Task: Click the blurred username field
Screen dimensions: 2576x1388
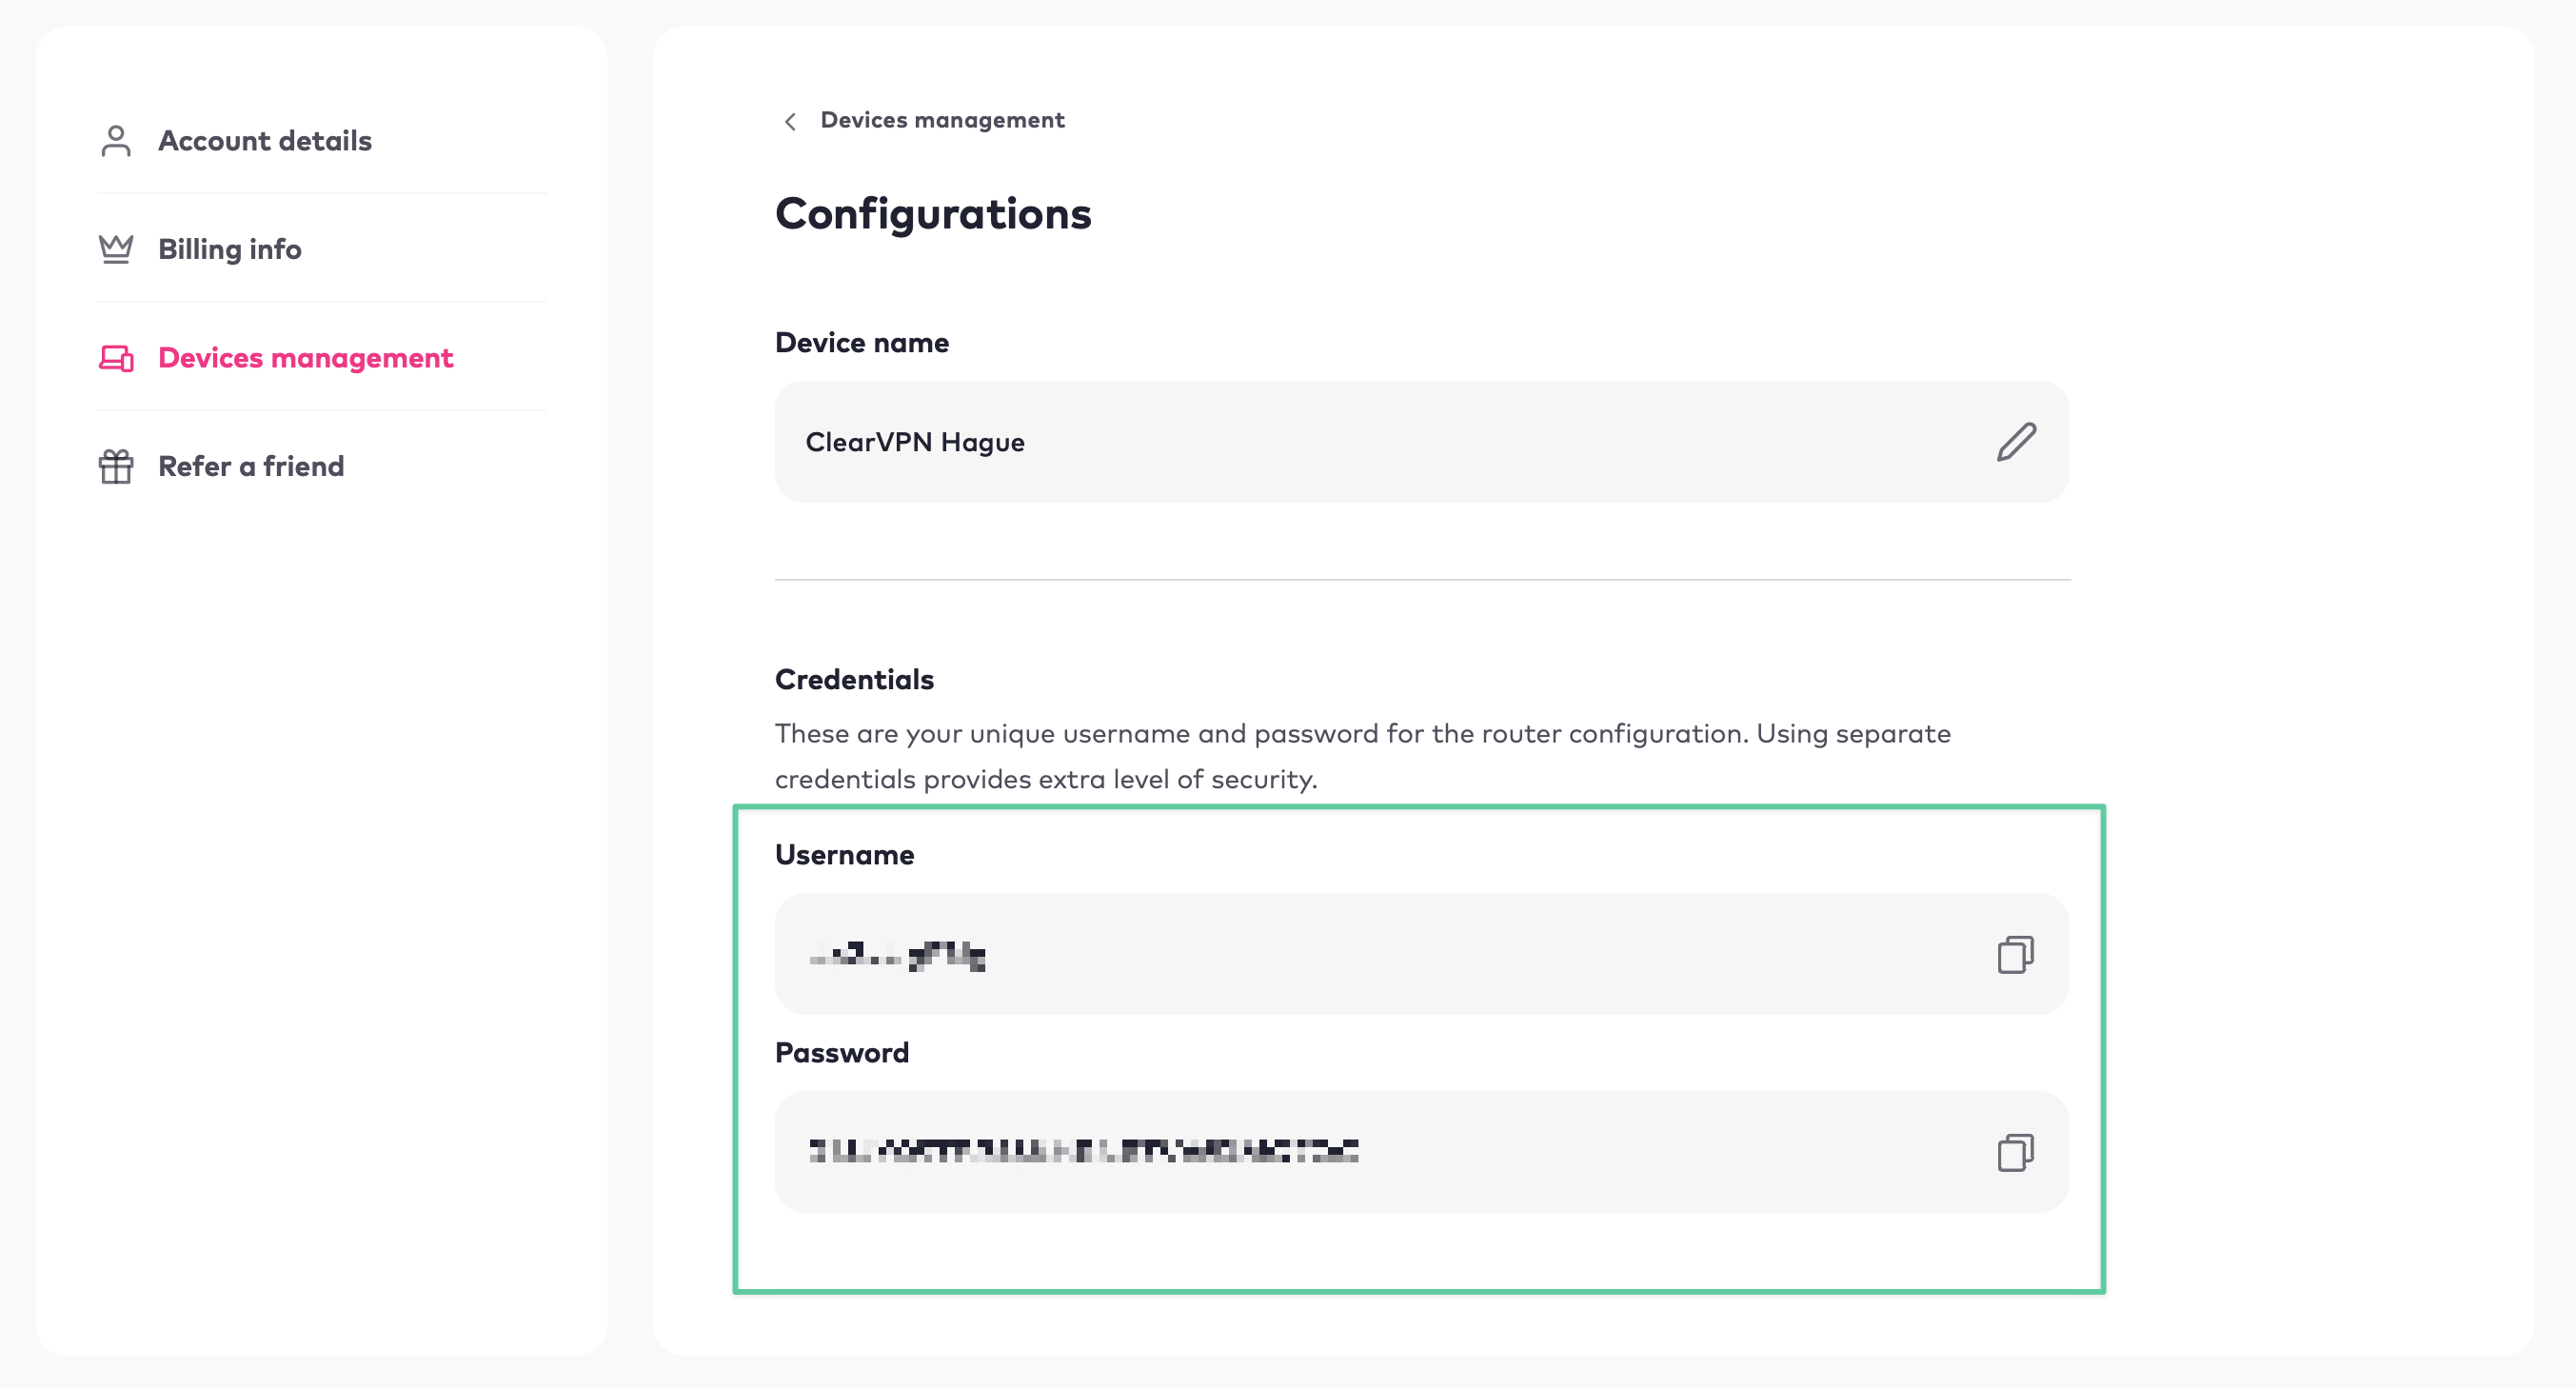Action: (1421, 955)
